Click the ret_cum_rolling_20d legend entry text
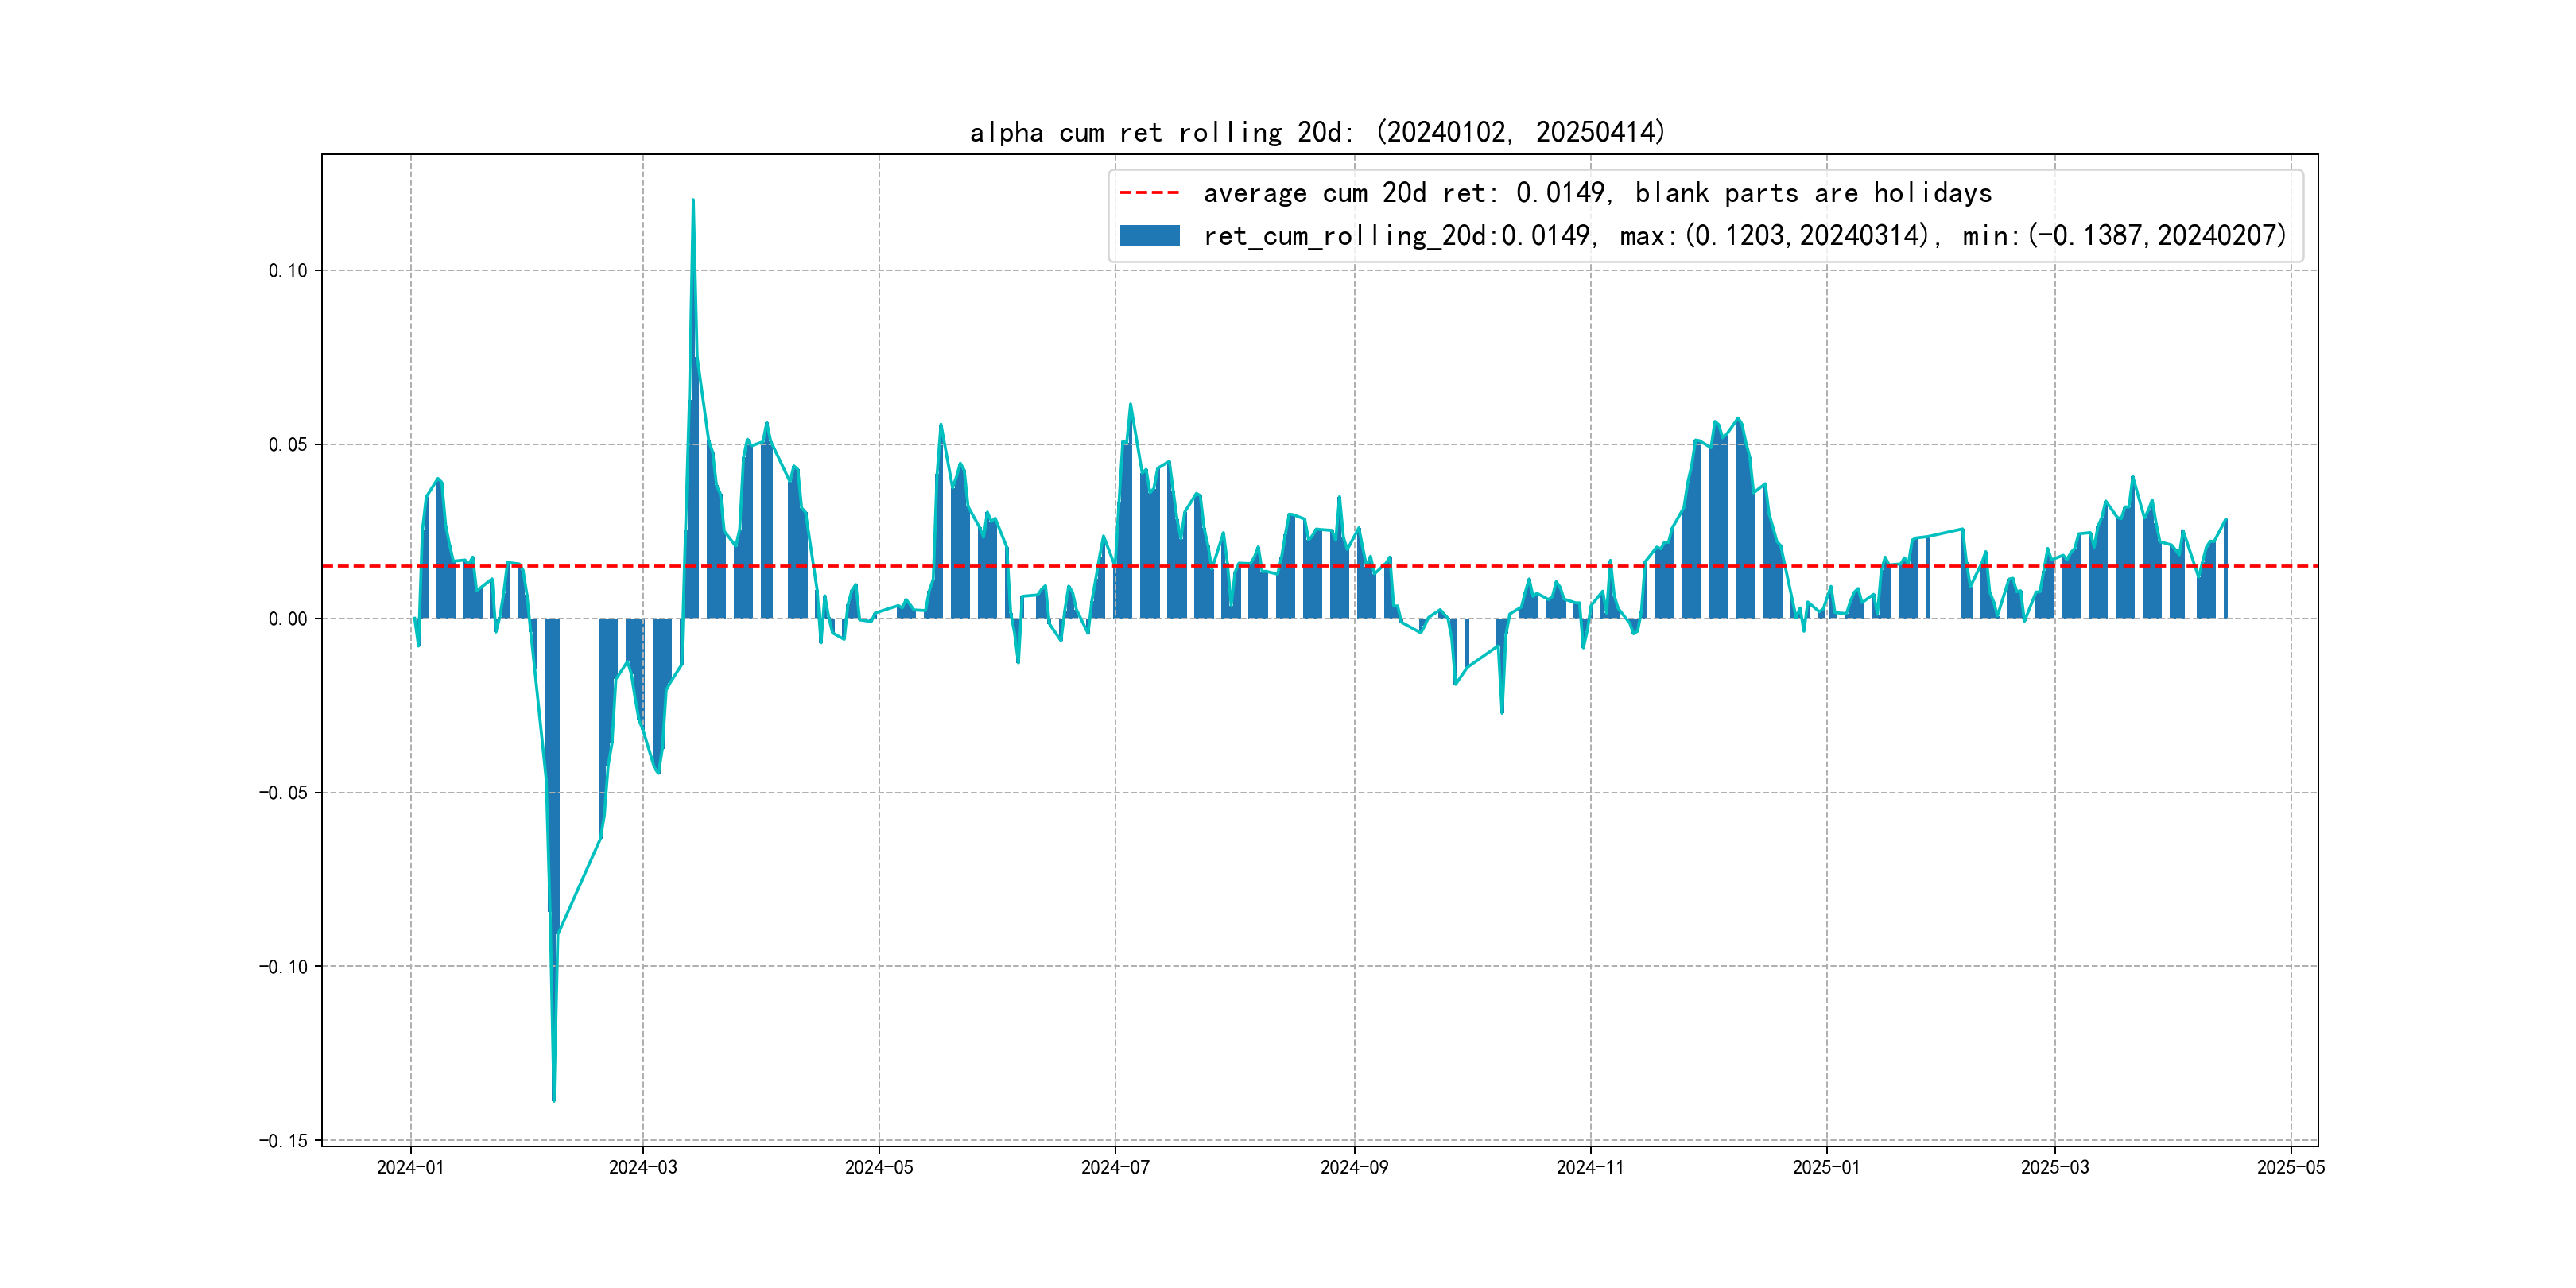The height and width of the screenshot is (1288, 2576). click(1744, 236)
